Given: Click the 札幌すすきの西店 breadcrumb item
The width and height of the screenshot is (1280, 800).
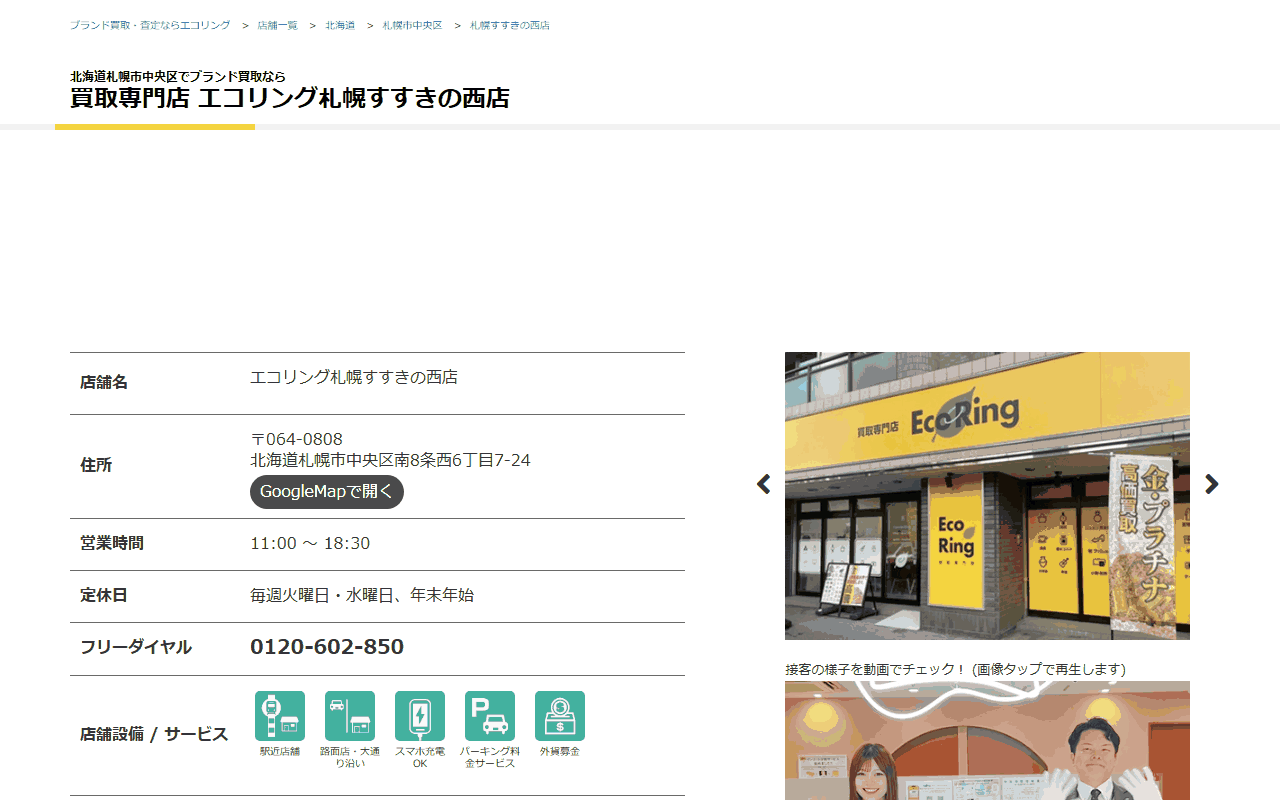Looking at the screenshot, I should 510,25.
